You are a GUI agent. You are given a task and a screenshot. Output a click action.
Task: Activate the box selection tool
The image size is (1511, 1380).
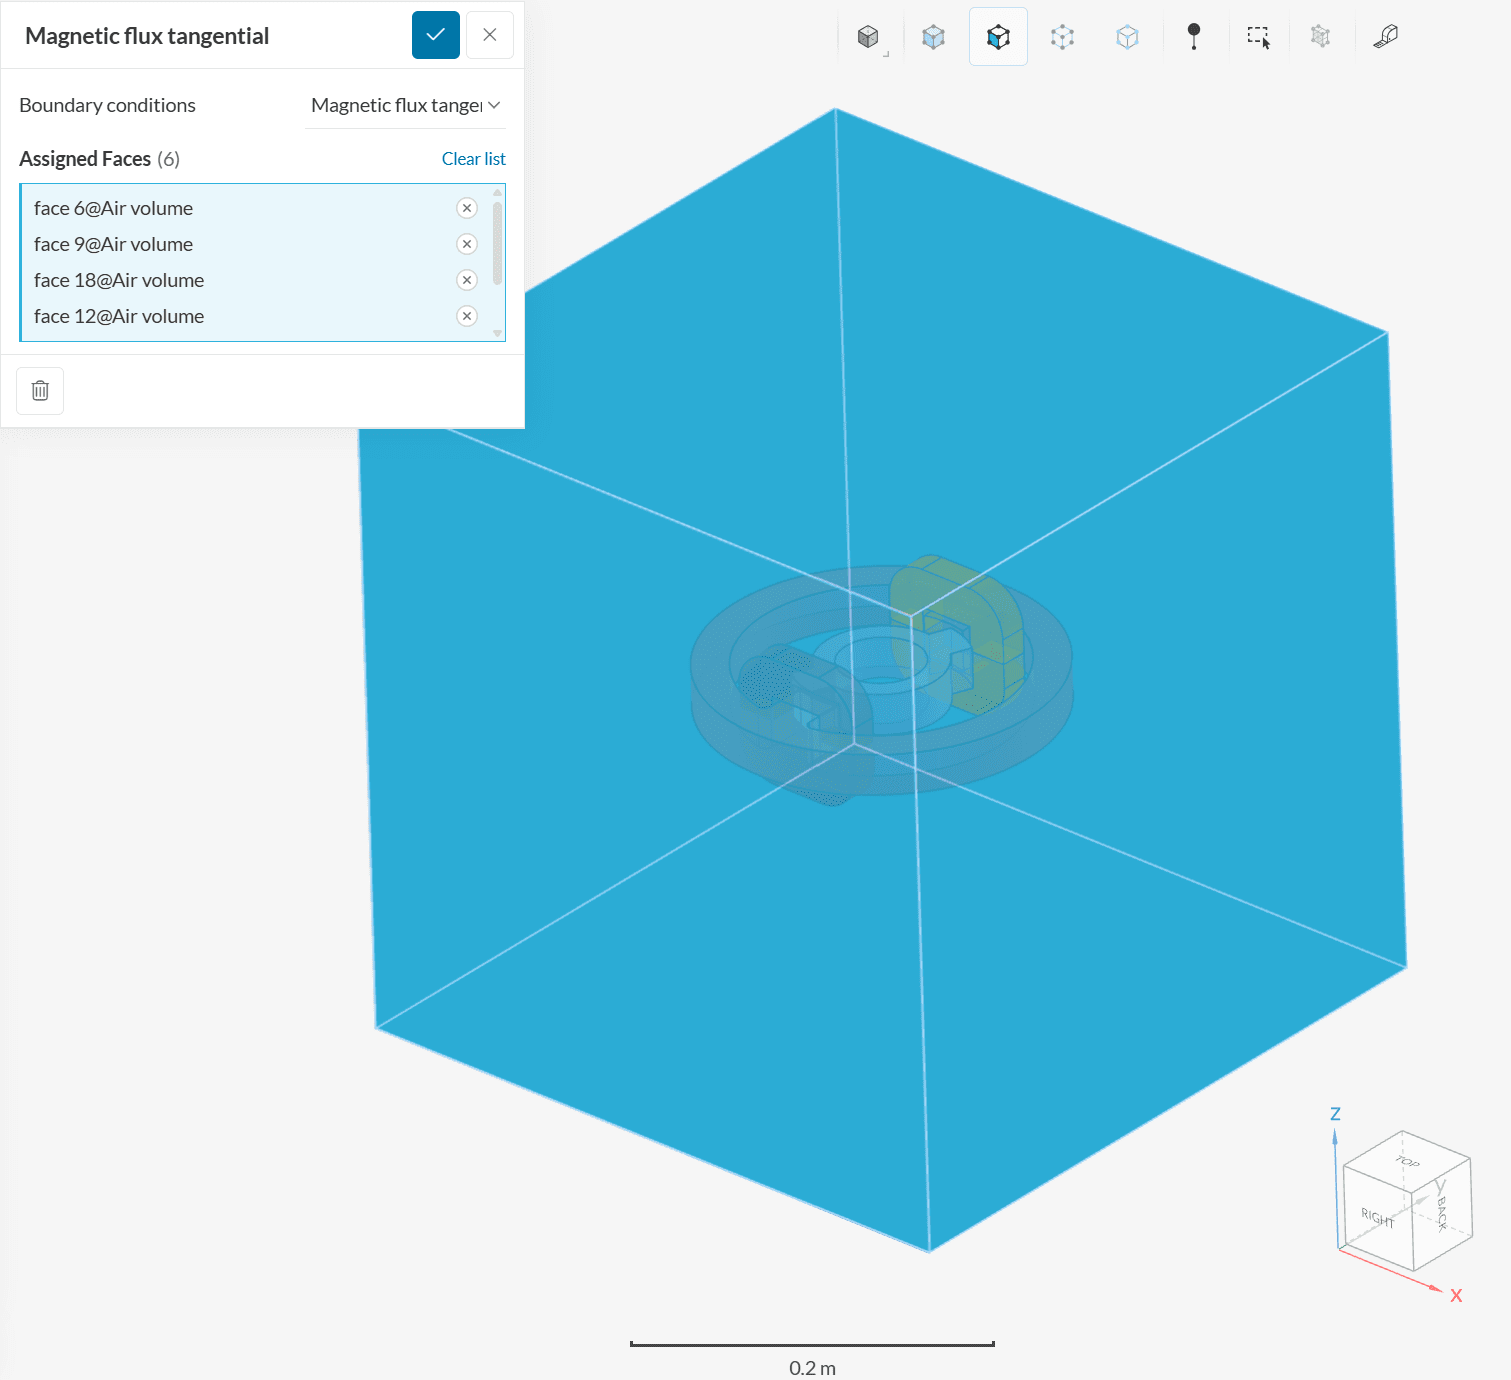coord(1258,37)
